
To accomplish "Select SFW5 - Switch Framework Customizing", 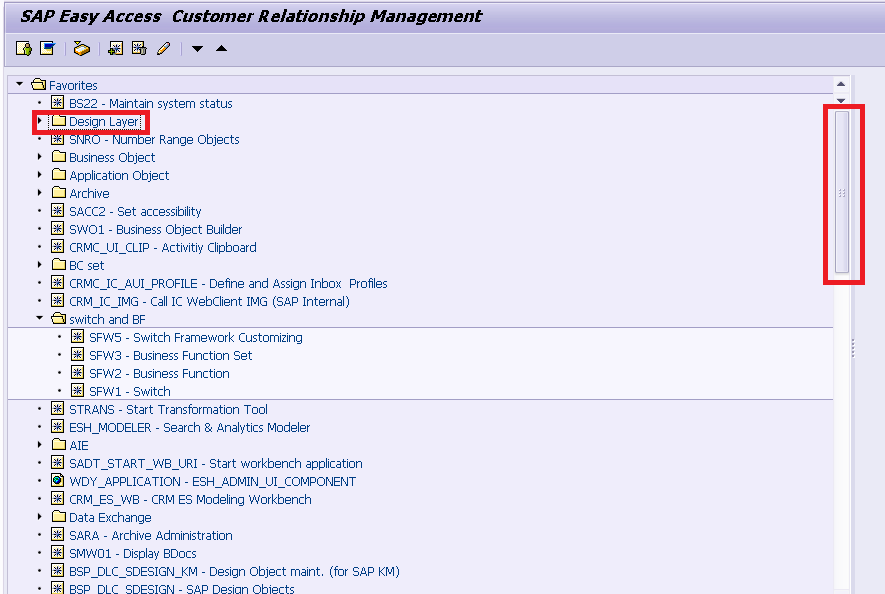I will [x=195, y=338].
